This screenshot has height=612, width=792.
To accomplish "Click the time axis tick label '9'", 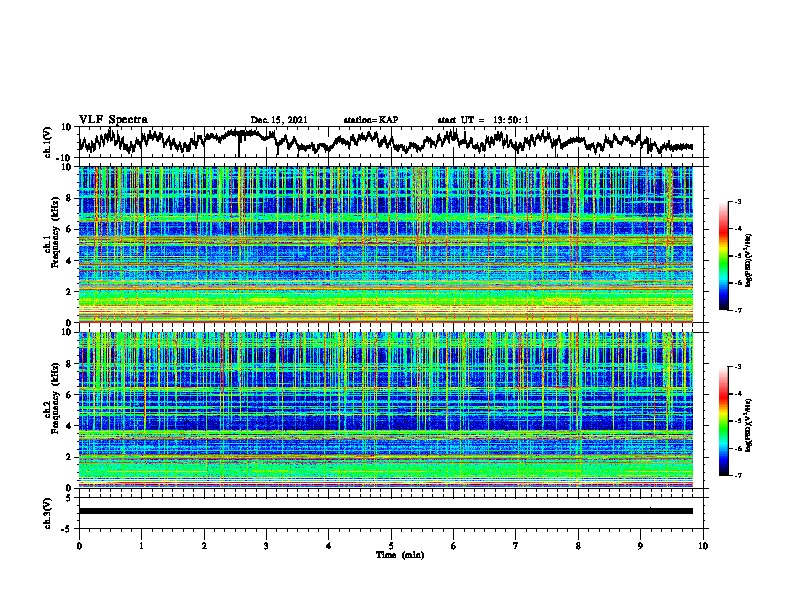I will (640, 546).
